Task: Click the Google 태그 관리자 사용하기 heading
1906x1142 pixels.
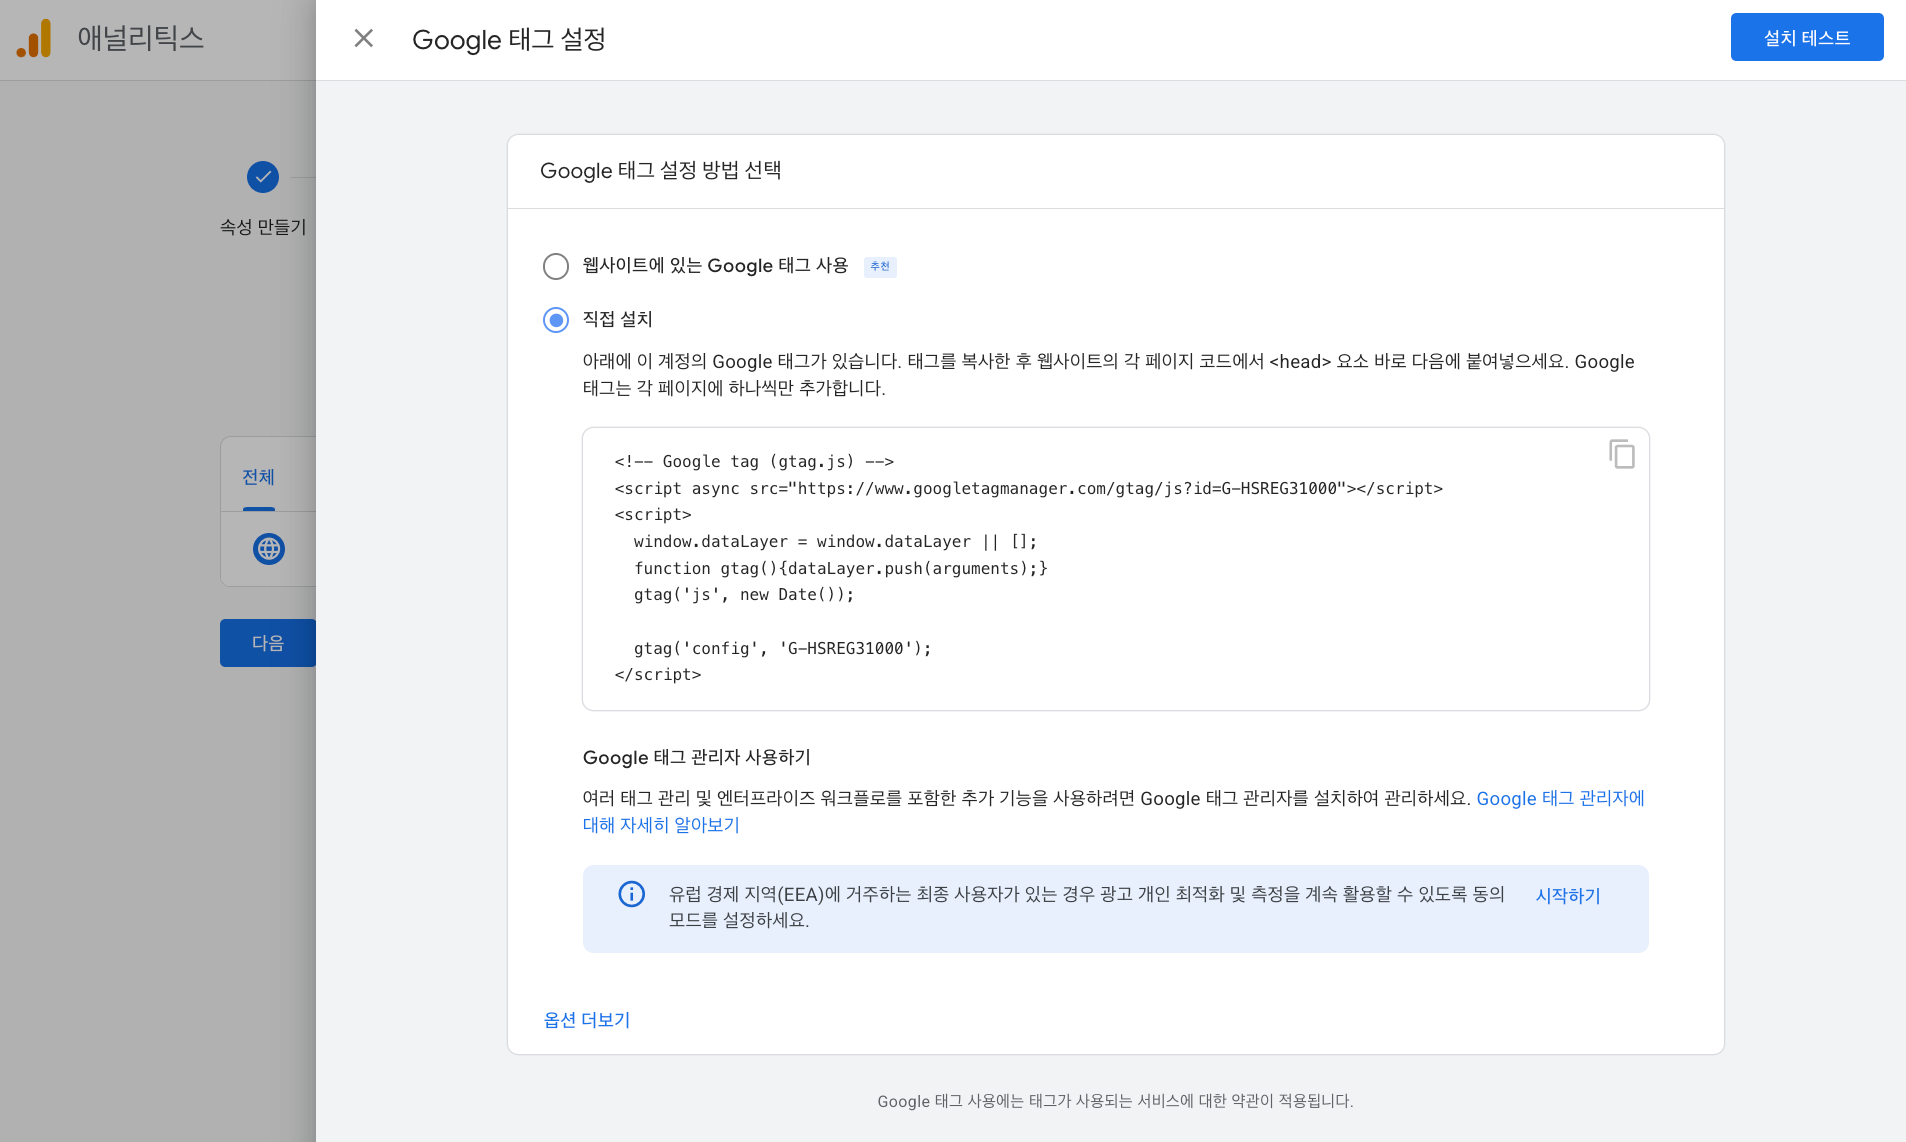Action: [x=697, y=757]
